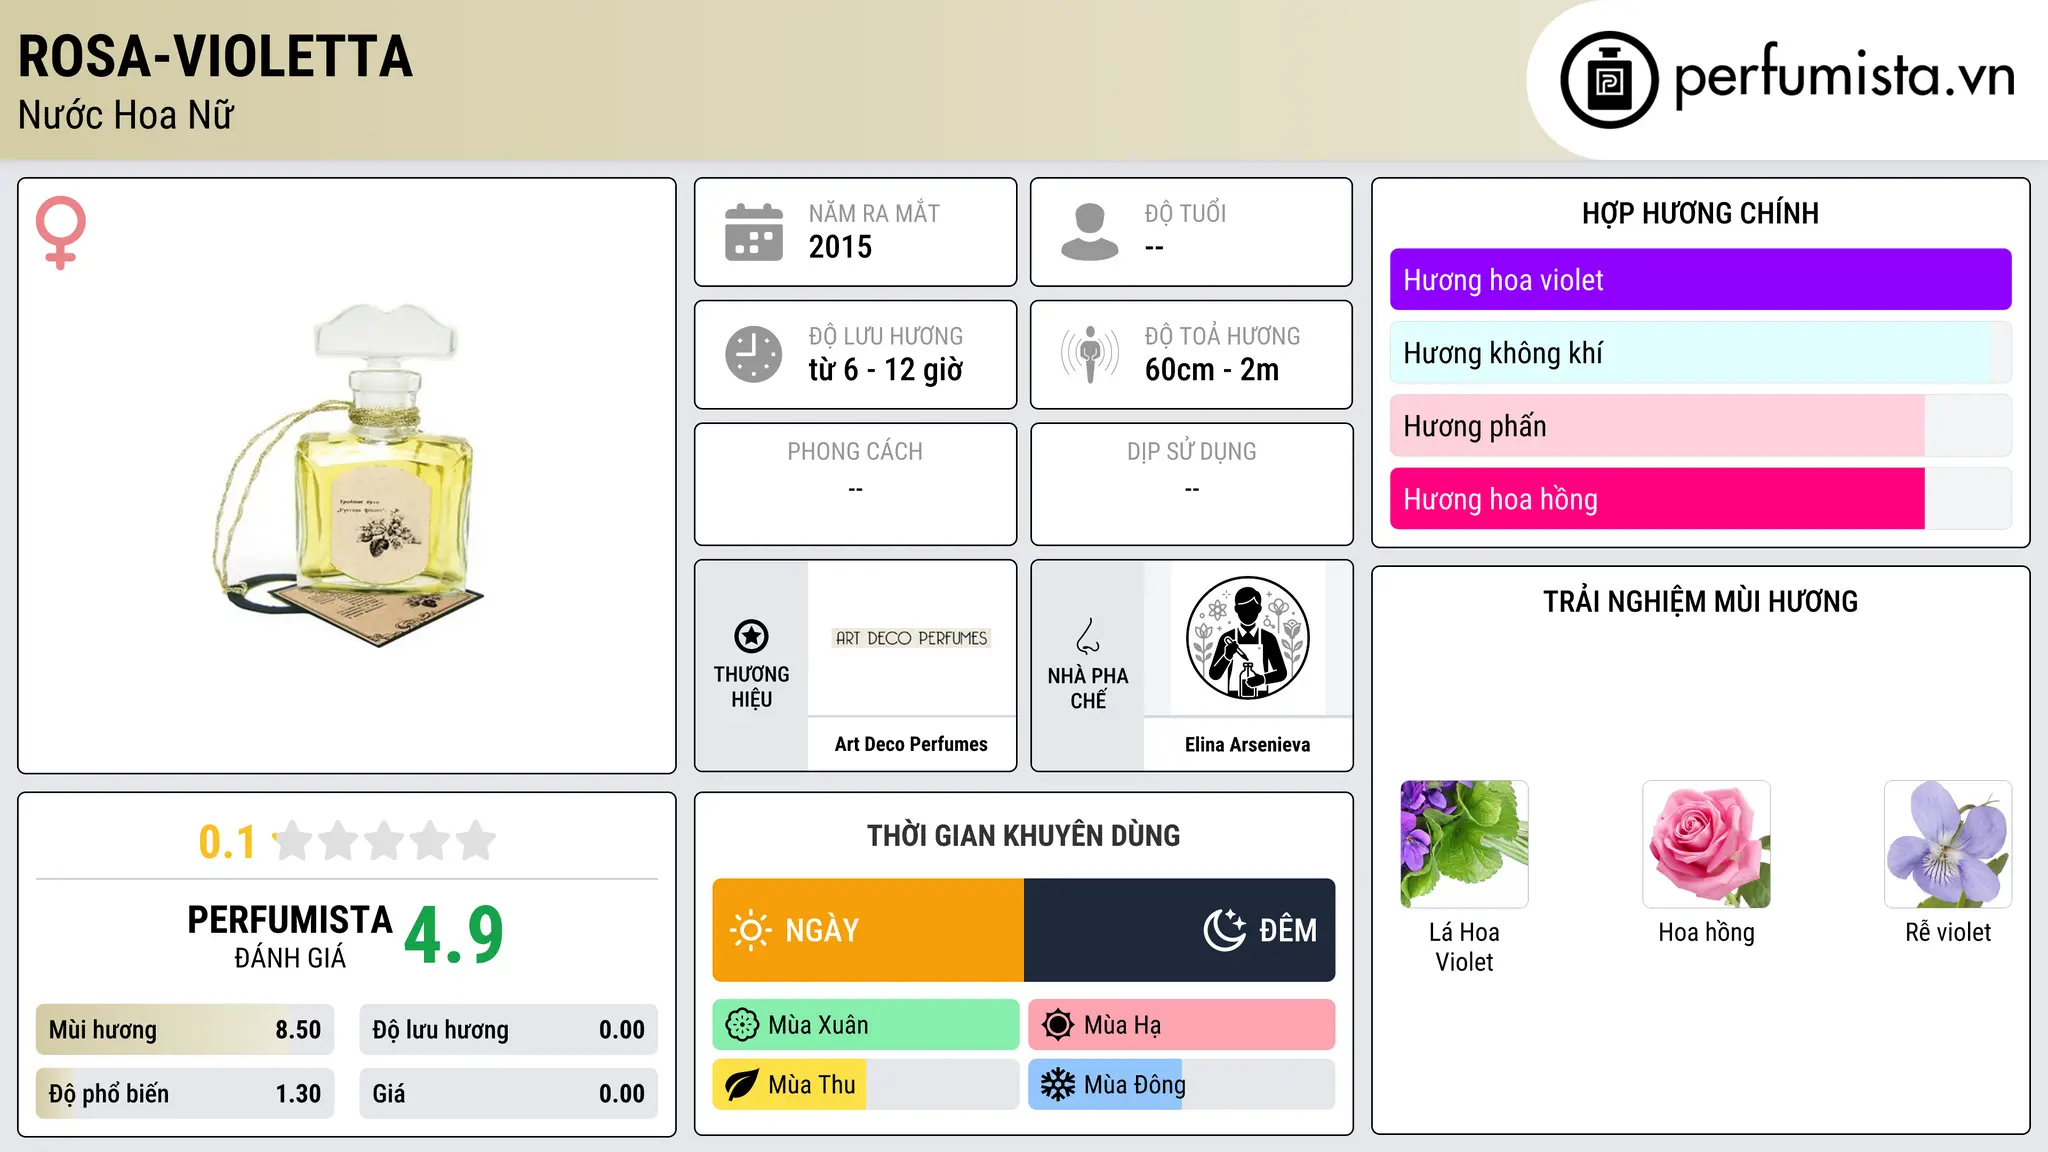Viewport: 2048px width, 1152px height.
Task: Click the person icon beside Độ Tuổi
Action: coord(1090,232)
